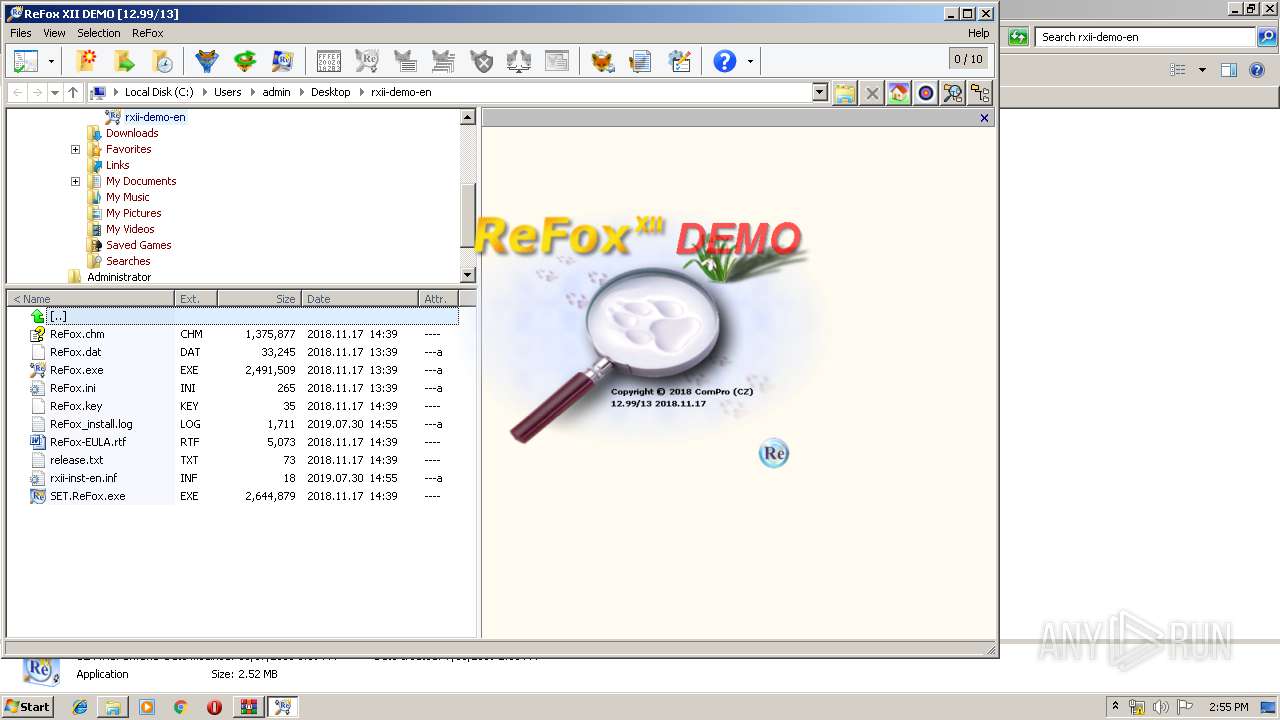Screen dimensions: 1280x720
Task: Select ReFox-EULA.rtf in file list
Action: click(x=87, y=442)
